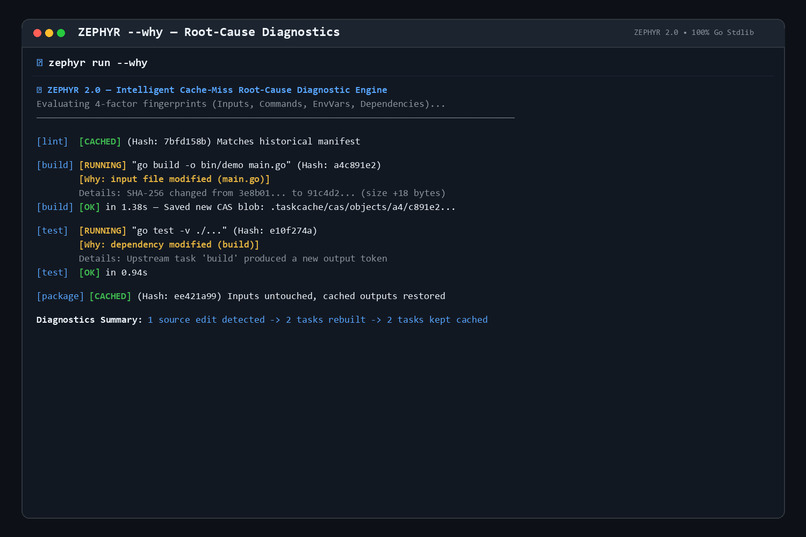
Task: Click '[CACHED]' status on the lint line
Action: pyautogui.click(x=100, y=141)
